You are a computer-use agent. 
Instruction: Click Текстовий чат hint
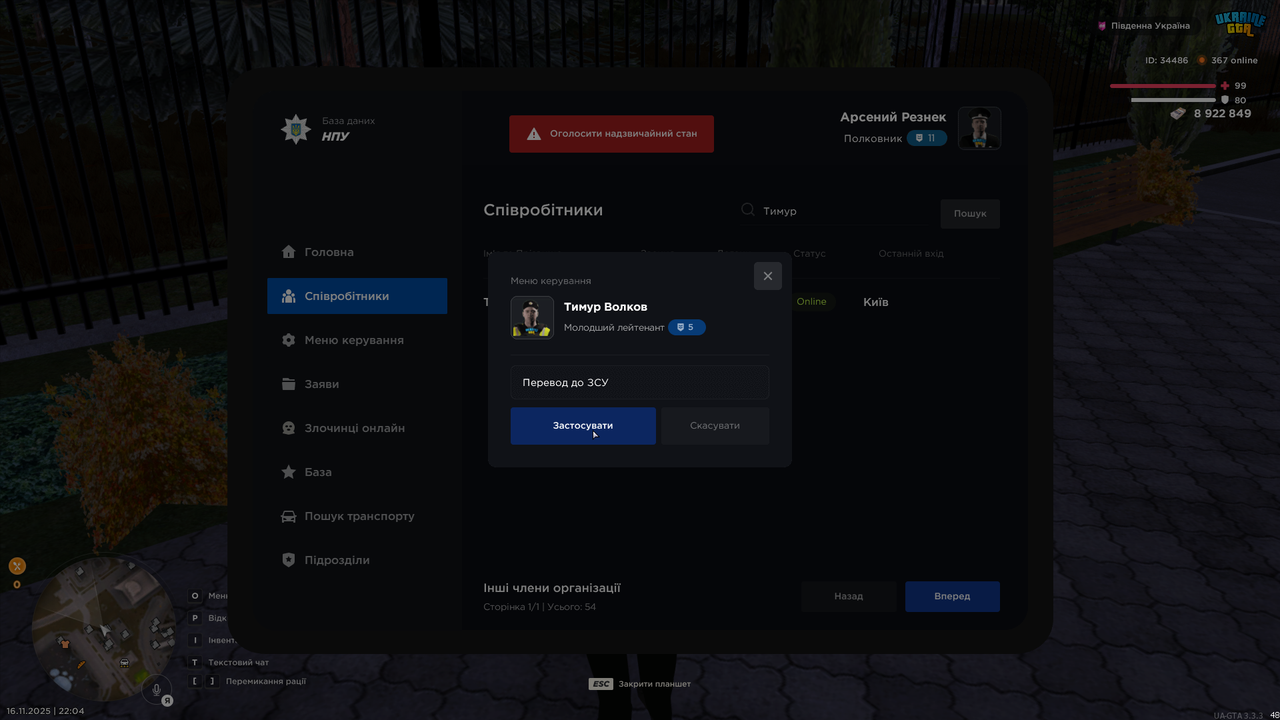pyautogui.click(x=238, y=662)
